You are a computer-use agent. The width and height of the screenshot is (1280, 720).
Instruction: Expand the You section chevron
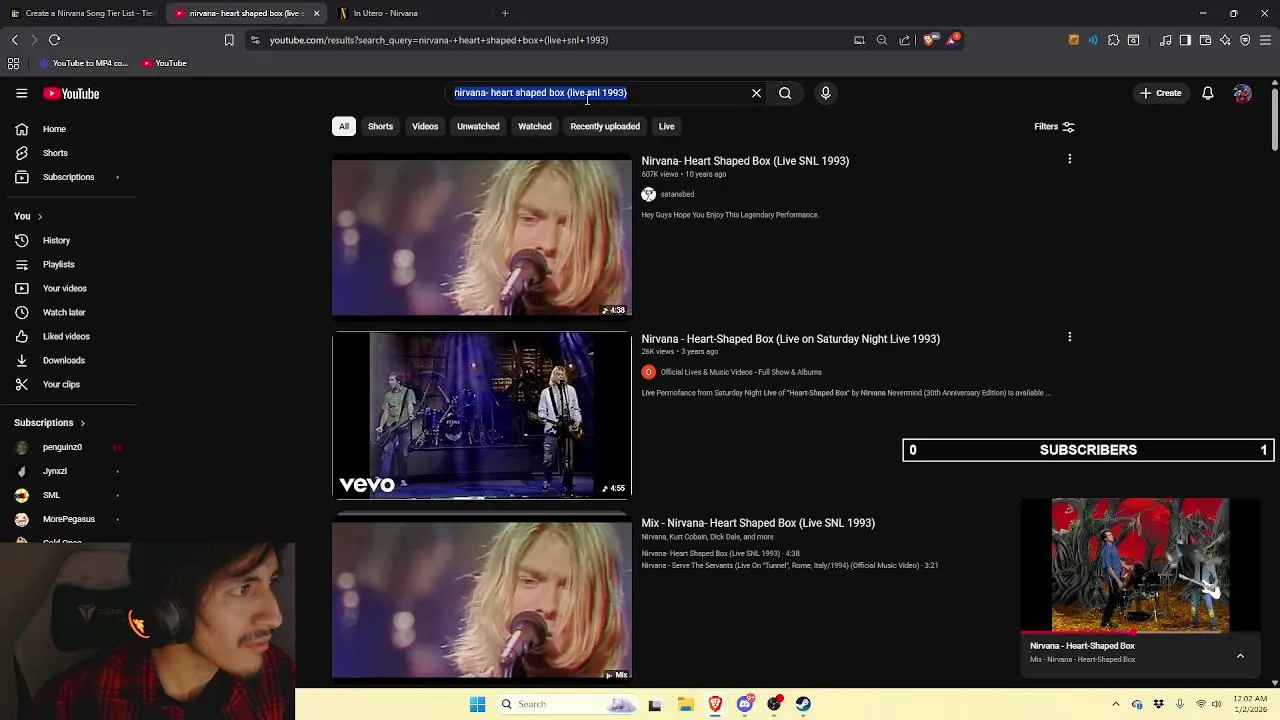tap(39, 216)
